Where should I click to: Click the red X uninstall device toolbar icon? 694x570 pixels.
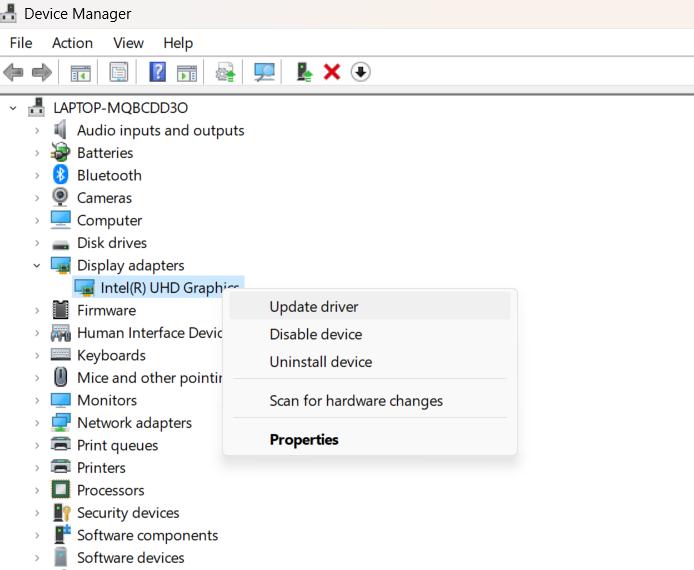pyautogui.click(x=332, y=72)
